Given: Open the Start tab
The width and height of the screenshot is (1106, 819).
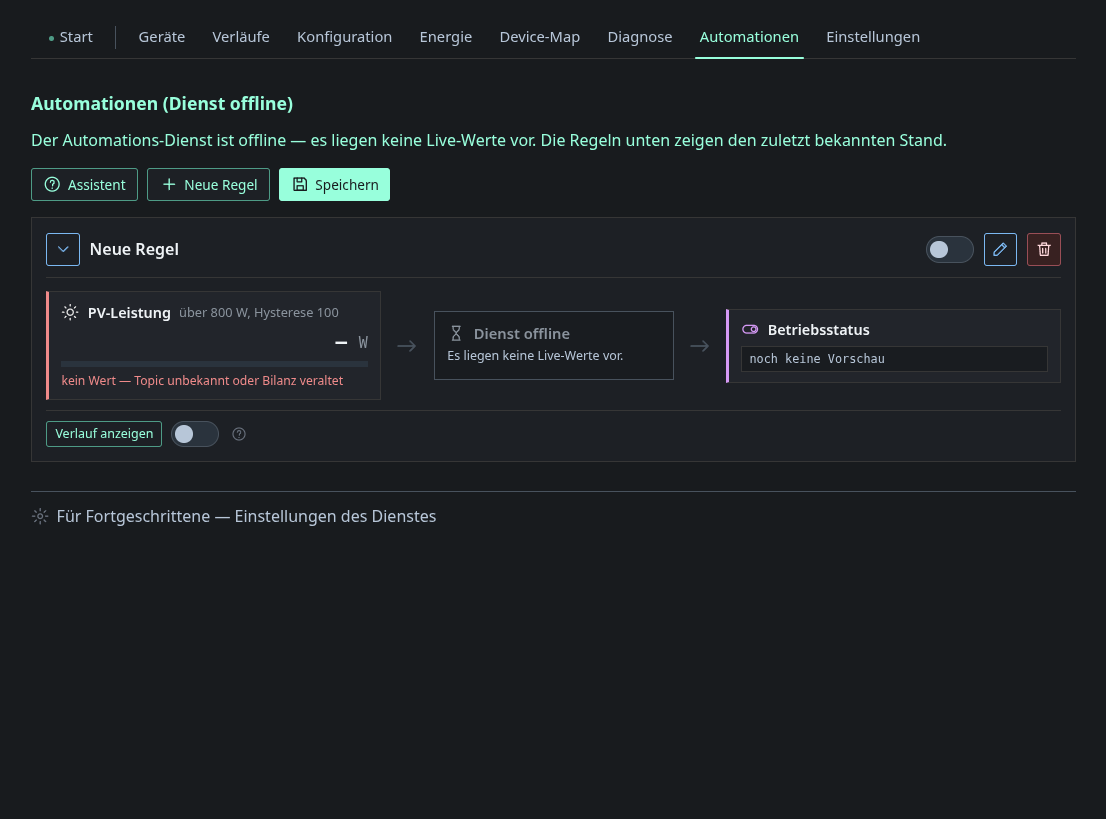Looking at the screenshot, I should coord(71,37).
